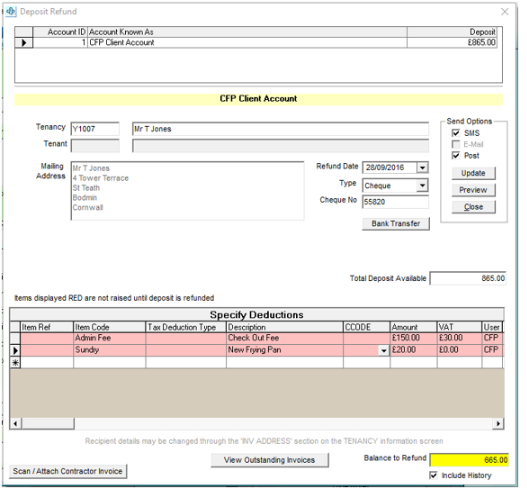This screenshot has height=491, width=527.
Task: Click the new row asterisk marker
Action: pyautogui.click(x=15, y=363)
